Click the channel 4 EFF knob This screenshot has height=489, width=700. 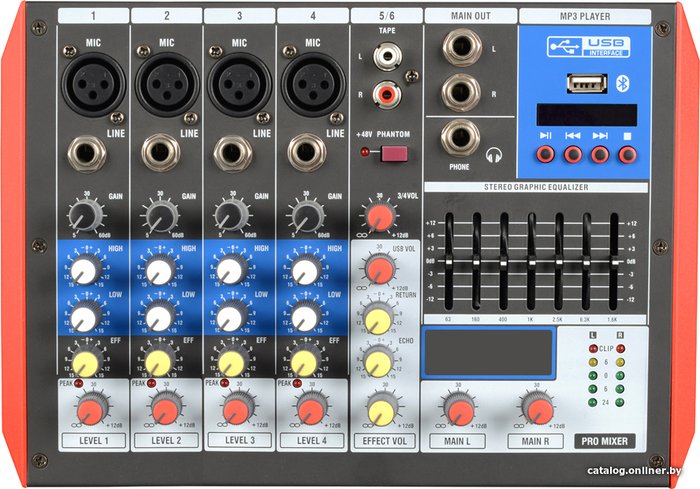click(x=304, y=362)
